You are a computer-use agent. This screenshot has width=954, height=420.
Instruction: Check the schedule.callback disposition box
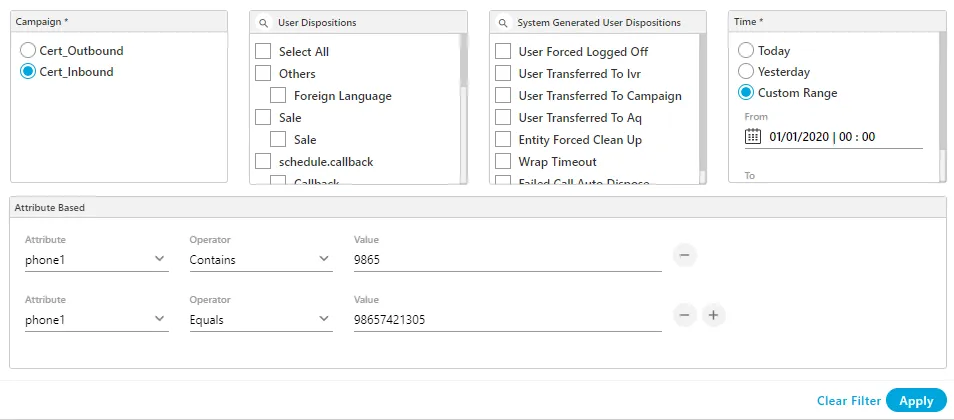(263, 162)
